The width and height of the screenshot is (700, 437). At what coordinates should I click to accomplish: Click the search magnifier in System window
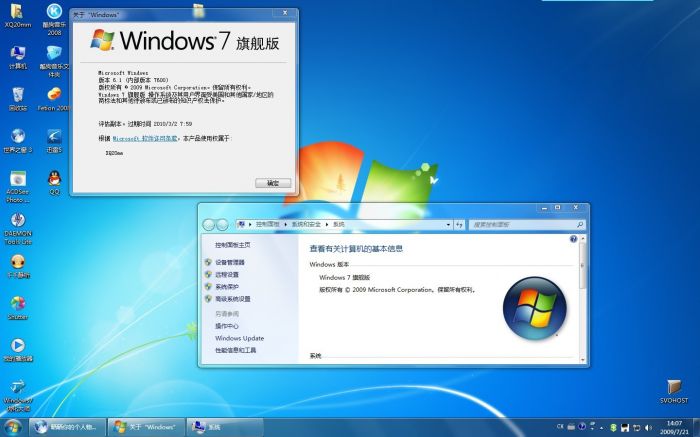click(x=580, y=225)
